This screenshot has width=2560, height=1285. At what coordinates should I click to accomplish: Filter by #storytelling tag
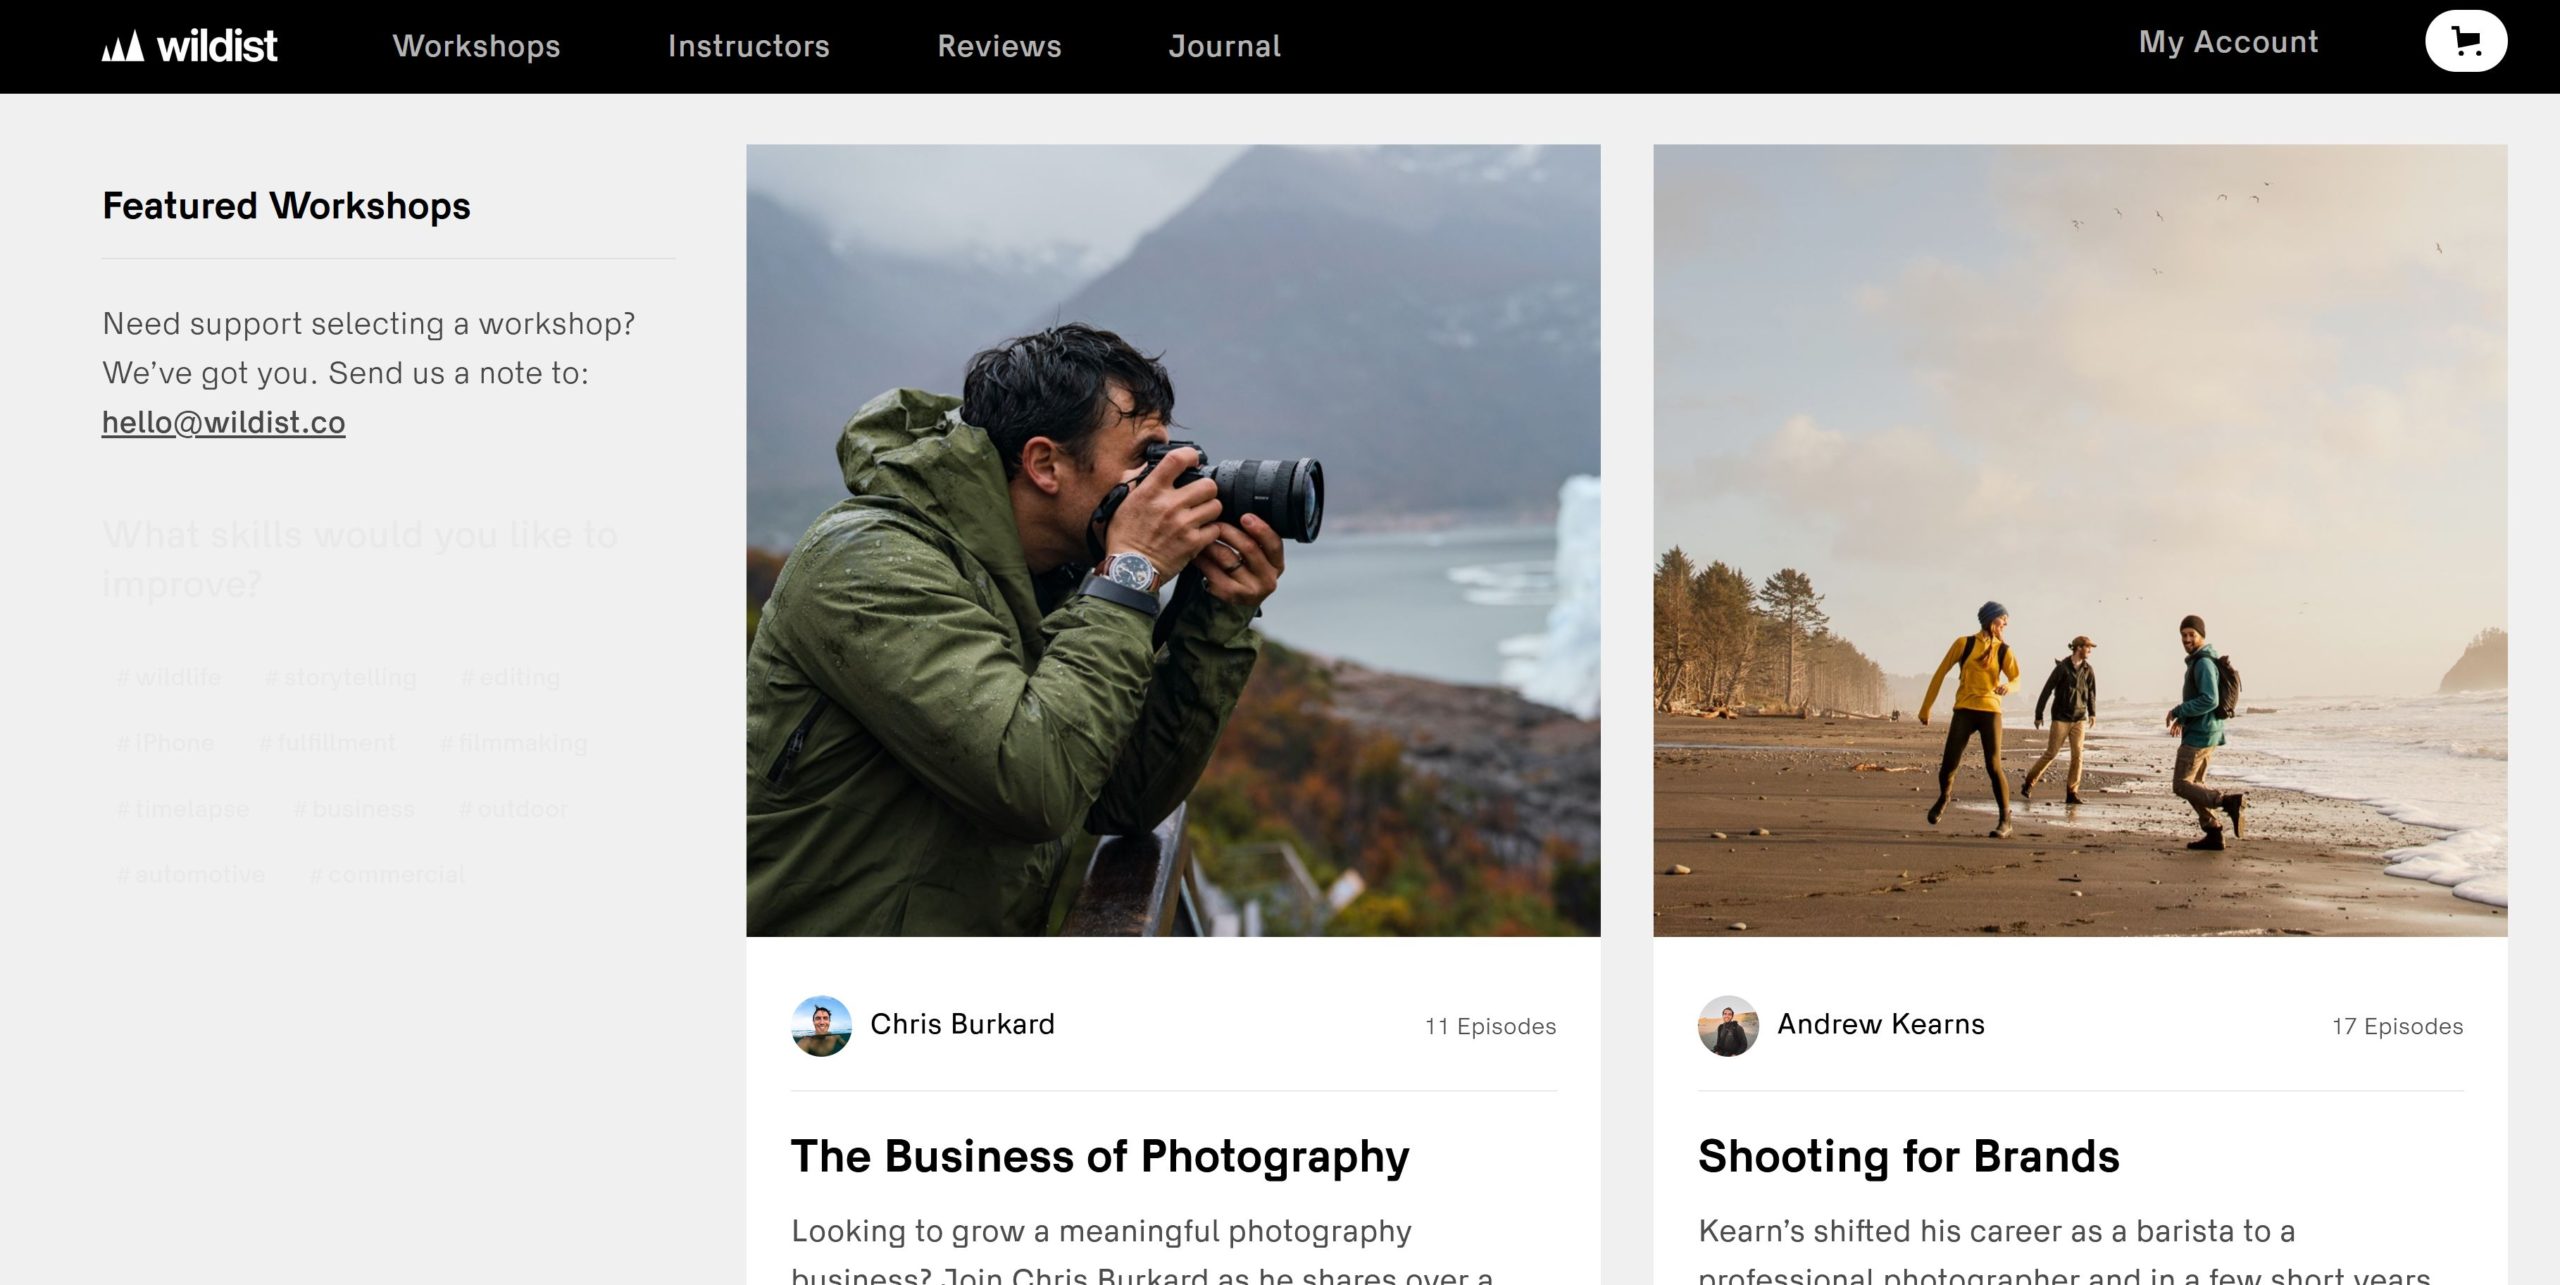(340, 677)
